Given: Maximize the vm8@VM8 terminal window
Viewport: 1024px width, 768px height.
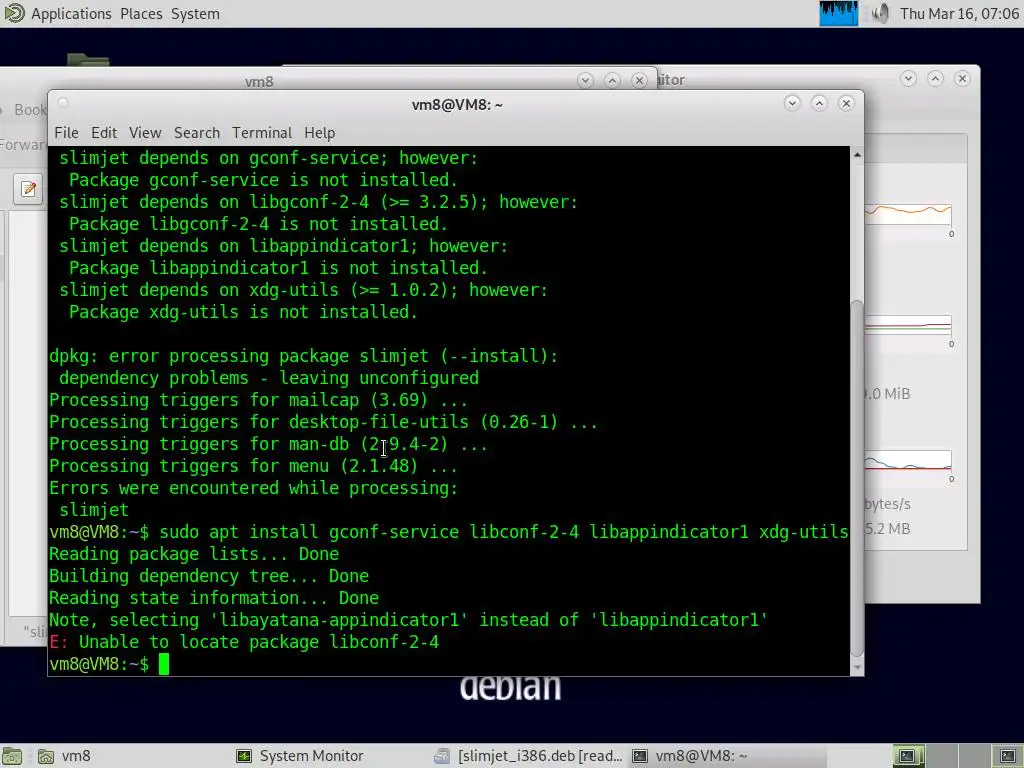Looking at the screenshot, I should point(820,103).
